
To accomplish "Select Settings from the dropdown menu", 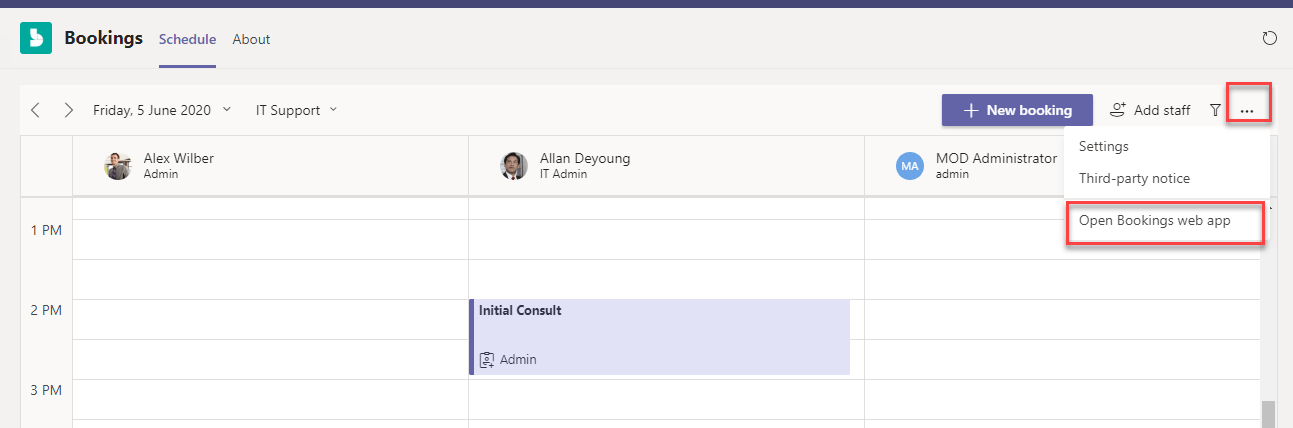I will point(1104,146).
